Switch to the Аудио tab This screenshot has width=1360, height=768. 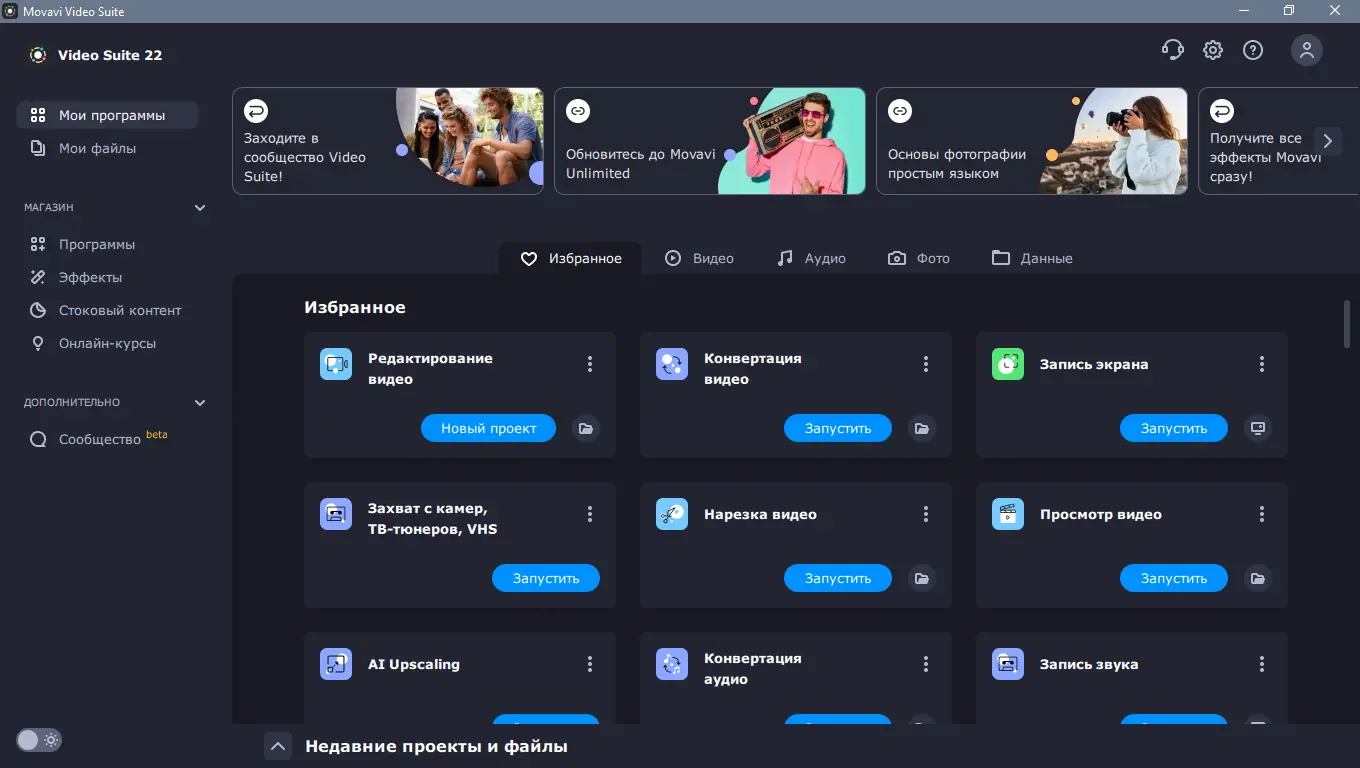tap(812, 258)
